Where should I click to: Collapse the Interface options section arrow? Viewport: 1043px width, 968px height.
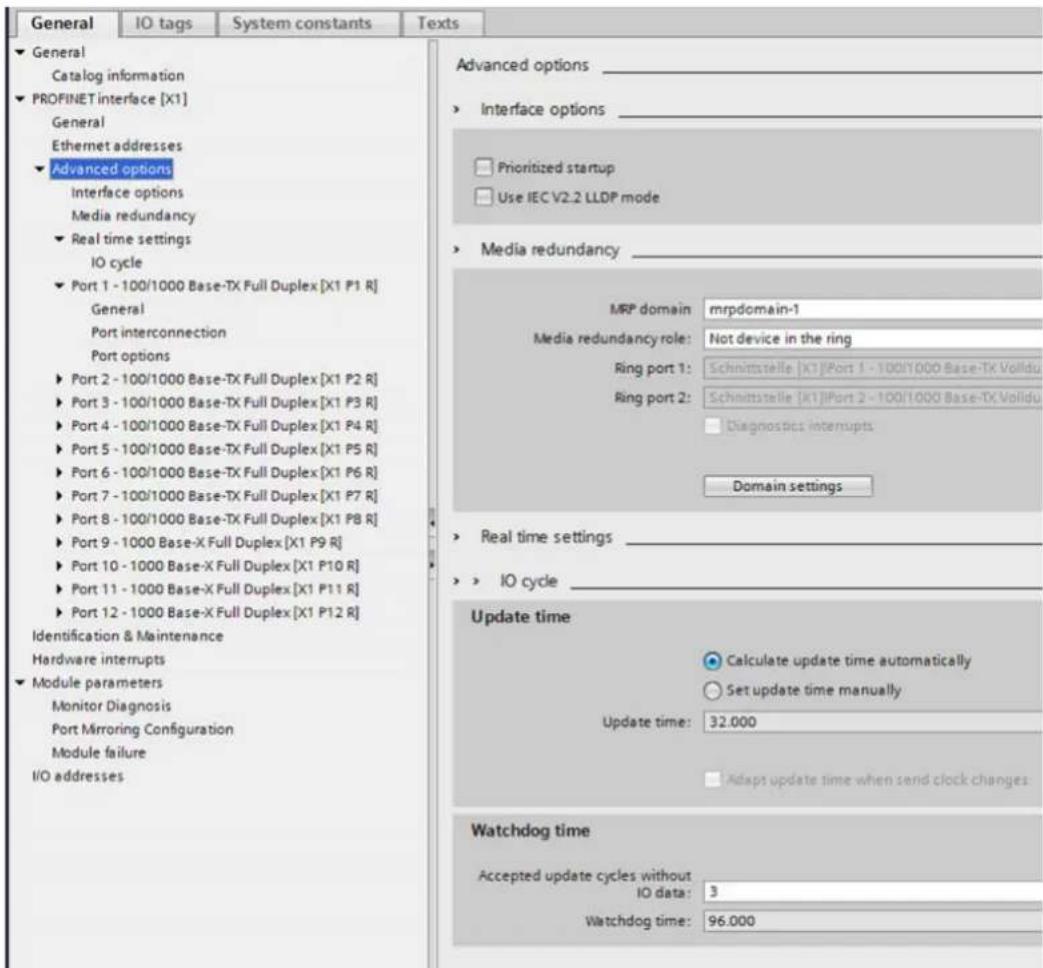pos(457,109)
